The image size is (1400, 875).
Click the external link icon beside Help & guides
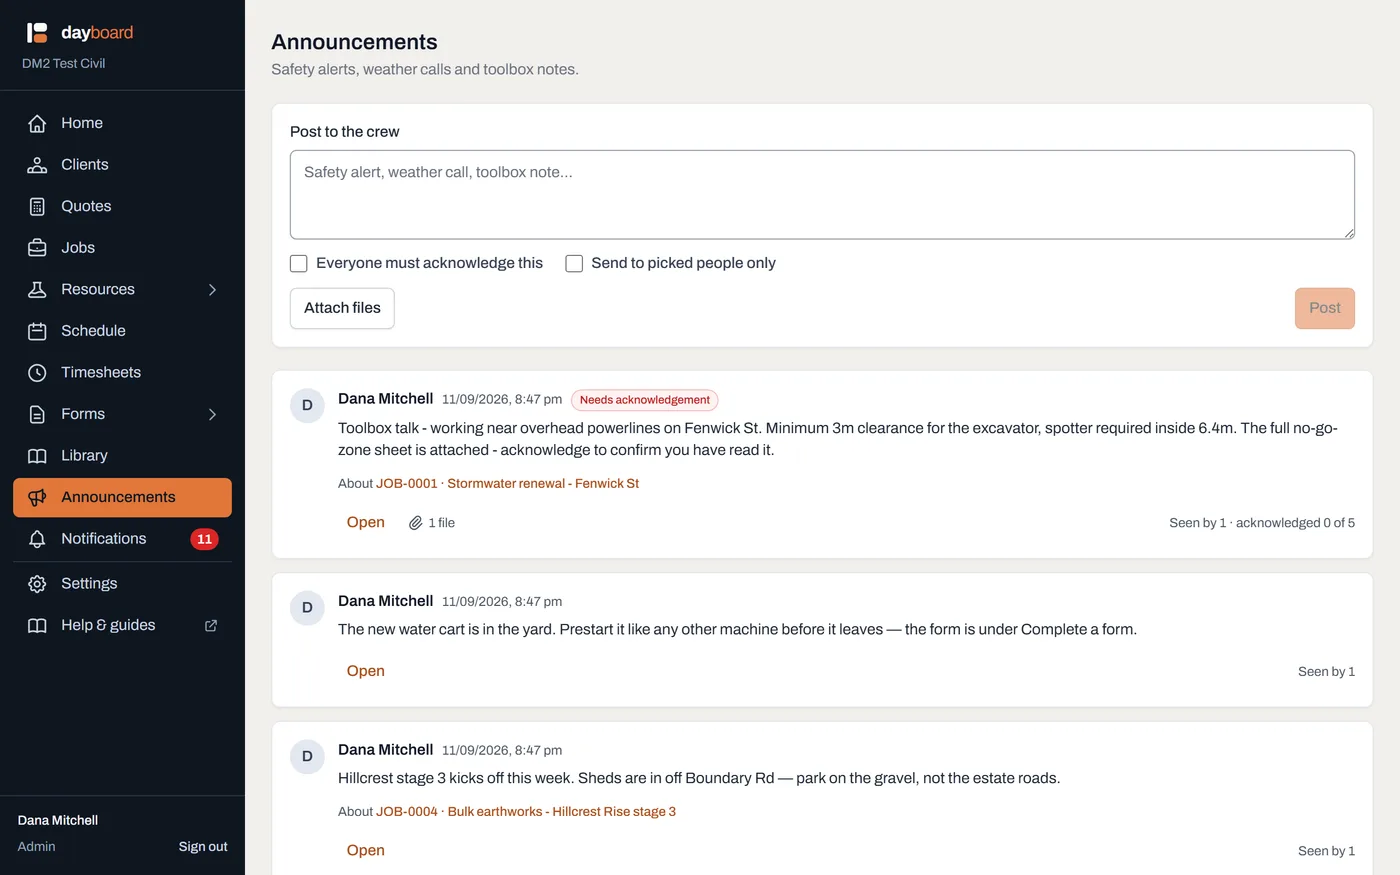(x=211, y=625)
